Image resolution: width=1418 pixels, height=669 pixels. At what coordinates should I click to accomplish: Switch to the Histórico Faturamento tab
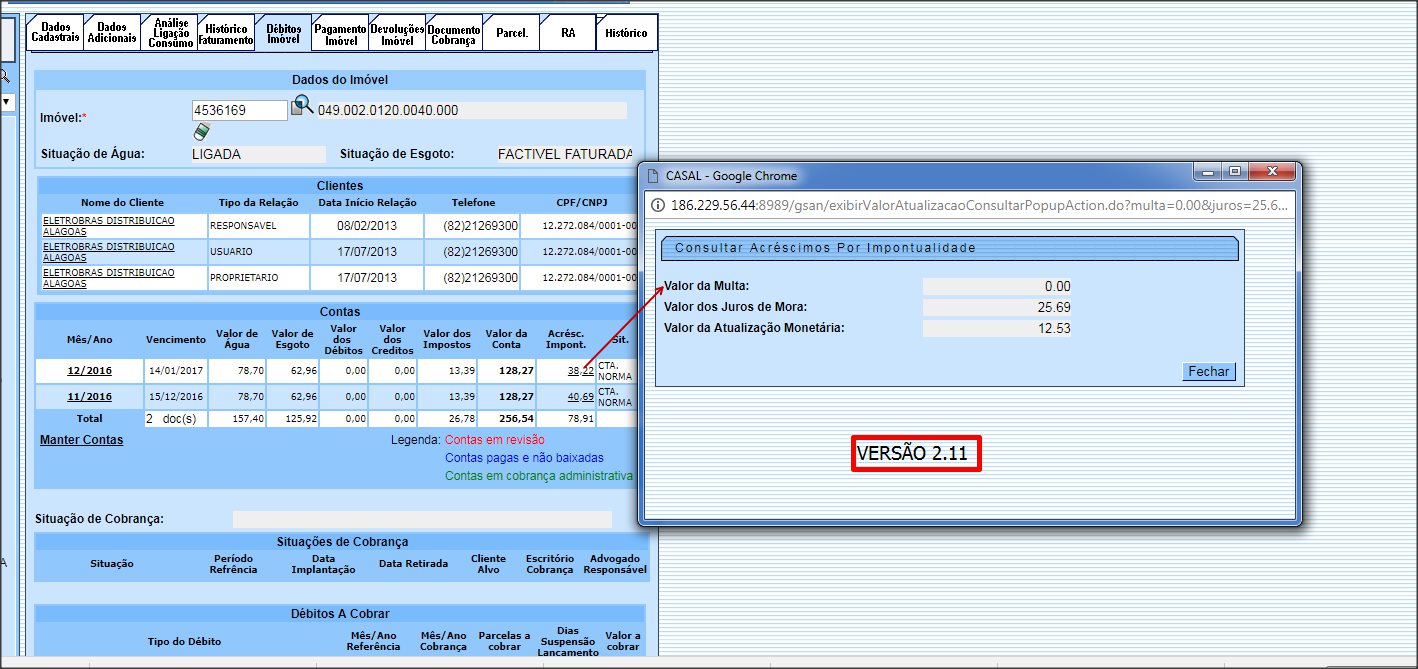point(225,33)
